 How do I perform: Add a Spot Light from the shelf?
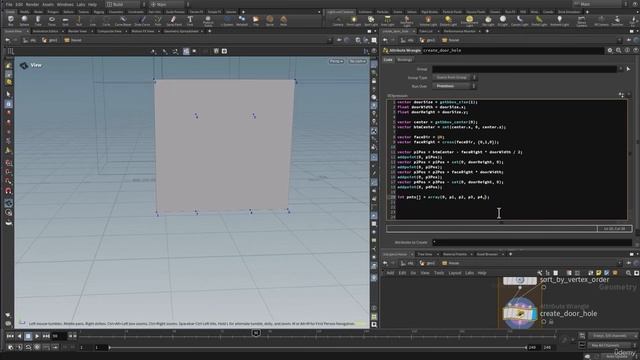coord(371,20)
